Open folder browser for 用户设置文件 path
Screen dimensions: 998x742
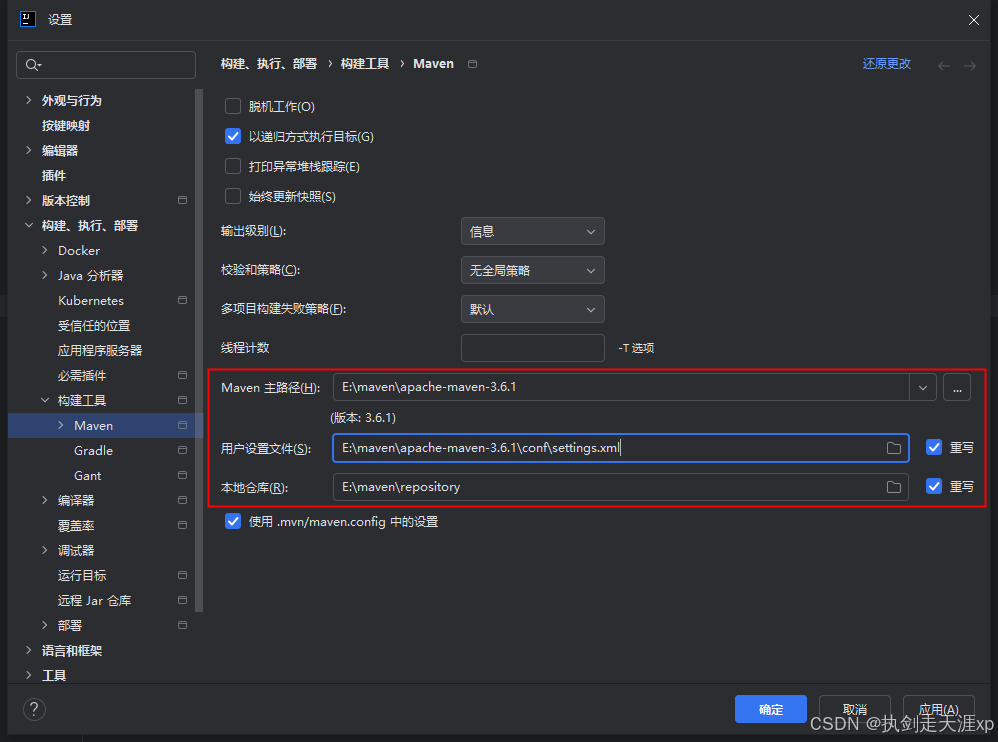pyautogui.click(x=894, y=448)
